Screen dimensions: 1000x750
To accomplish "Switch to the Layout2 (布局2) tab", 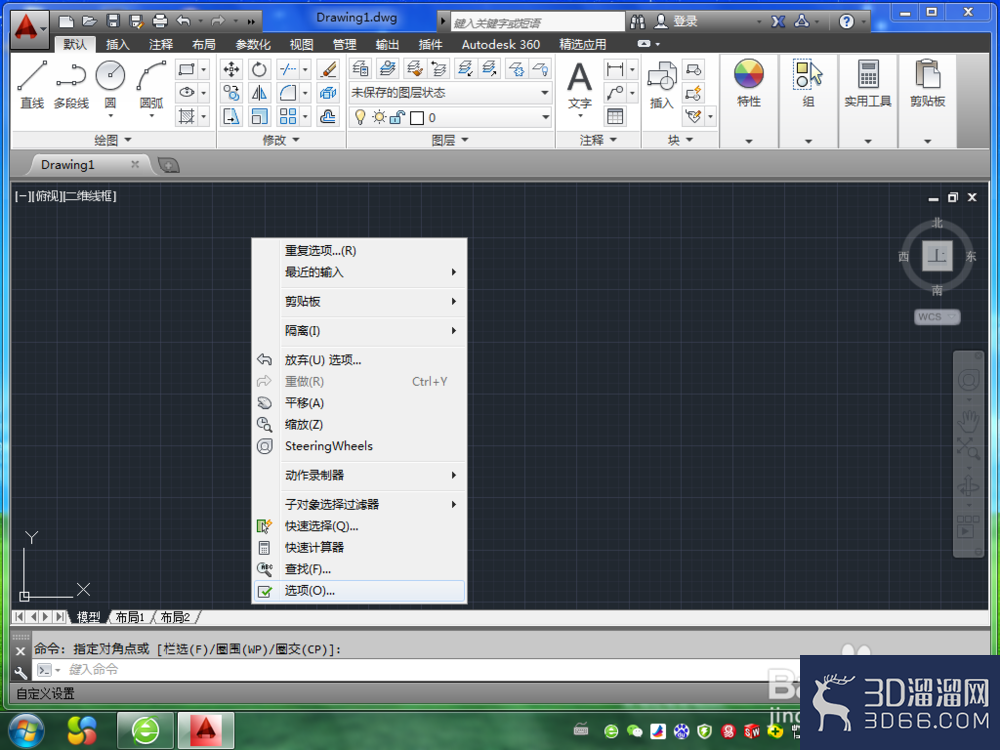I will [x=175, y=617].
